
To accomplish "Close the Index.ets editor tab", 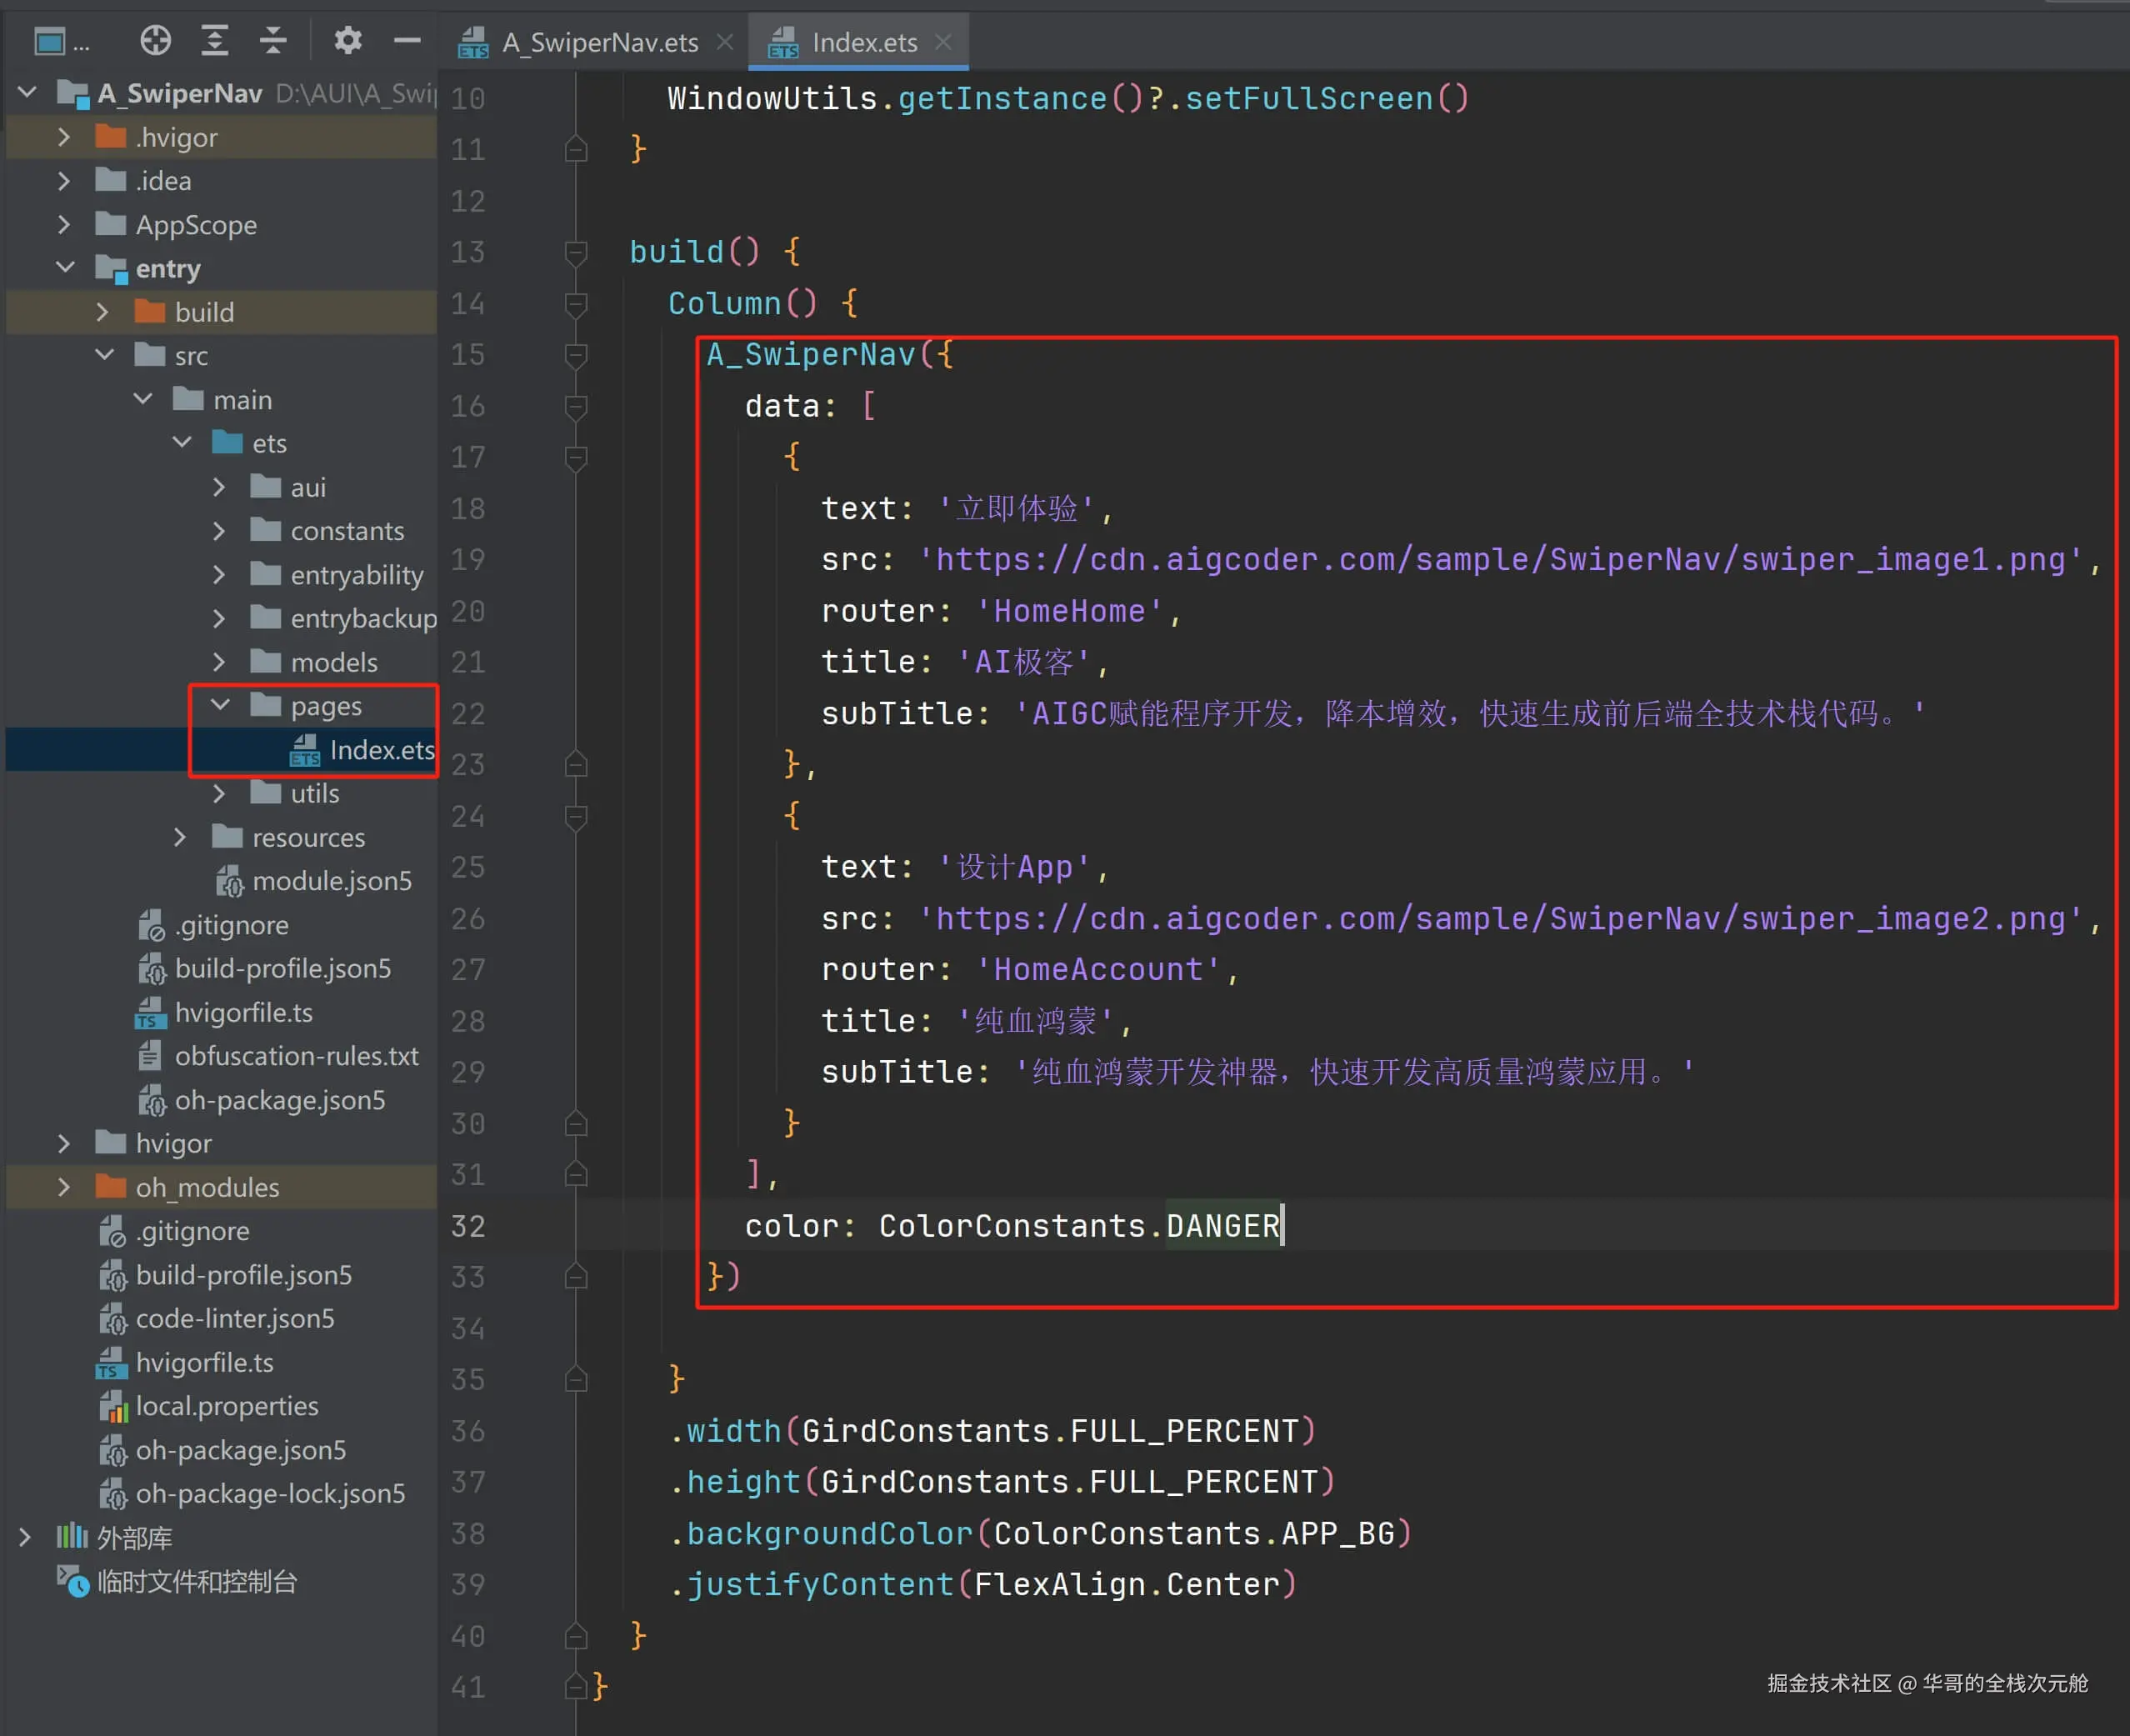I will 942,42.
